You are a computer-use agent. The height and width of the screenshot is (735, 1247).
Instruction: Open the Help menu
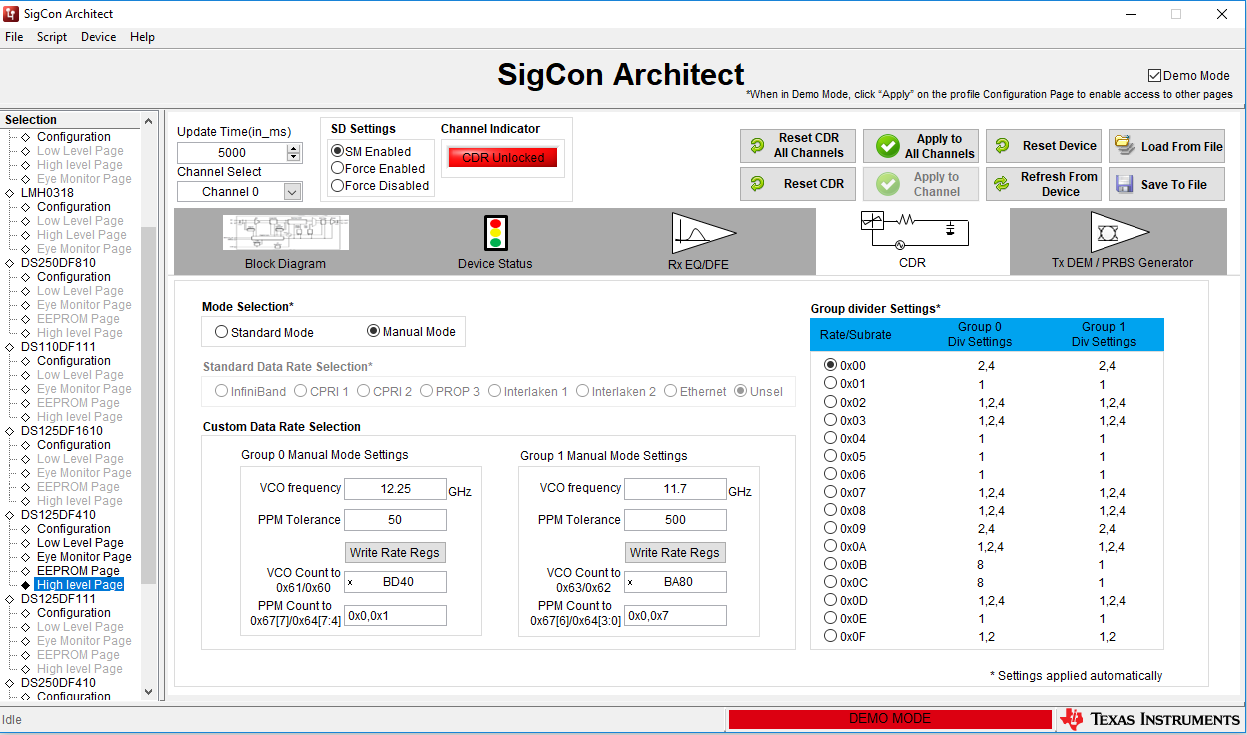(x=143, y=37)
